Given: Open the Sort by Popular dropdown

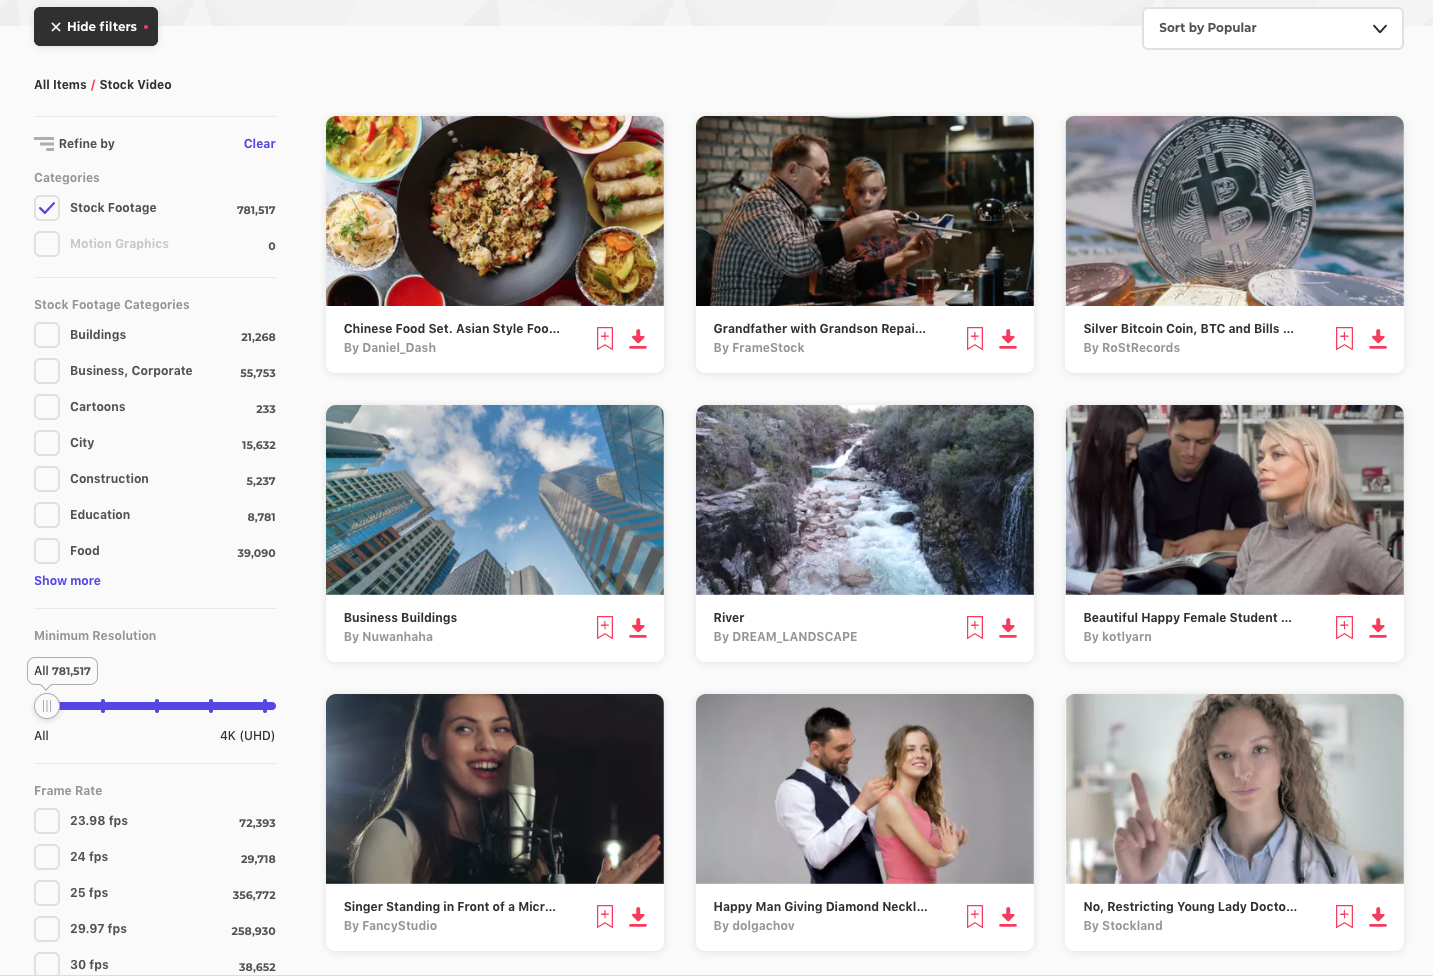Looking at the screenshot, I should tap(1272, 28).
